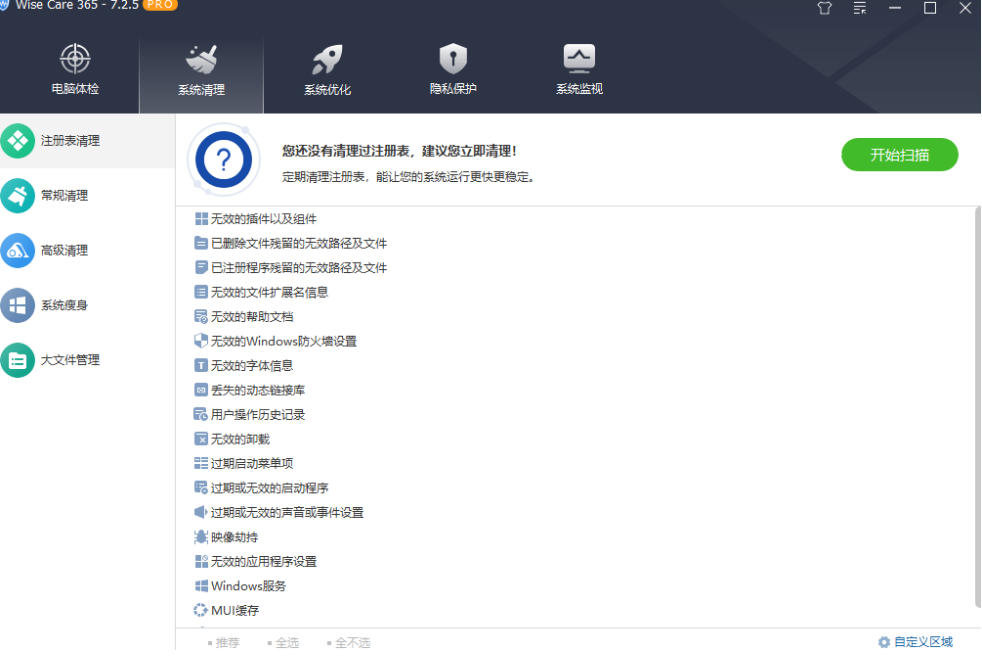The height and width of the screenshot is (663, 982).
Task: Open 大文件管理 in the sidebar
Action: (87, 360)
